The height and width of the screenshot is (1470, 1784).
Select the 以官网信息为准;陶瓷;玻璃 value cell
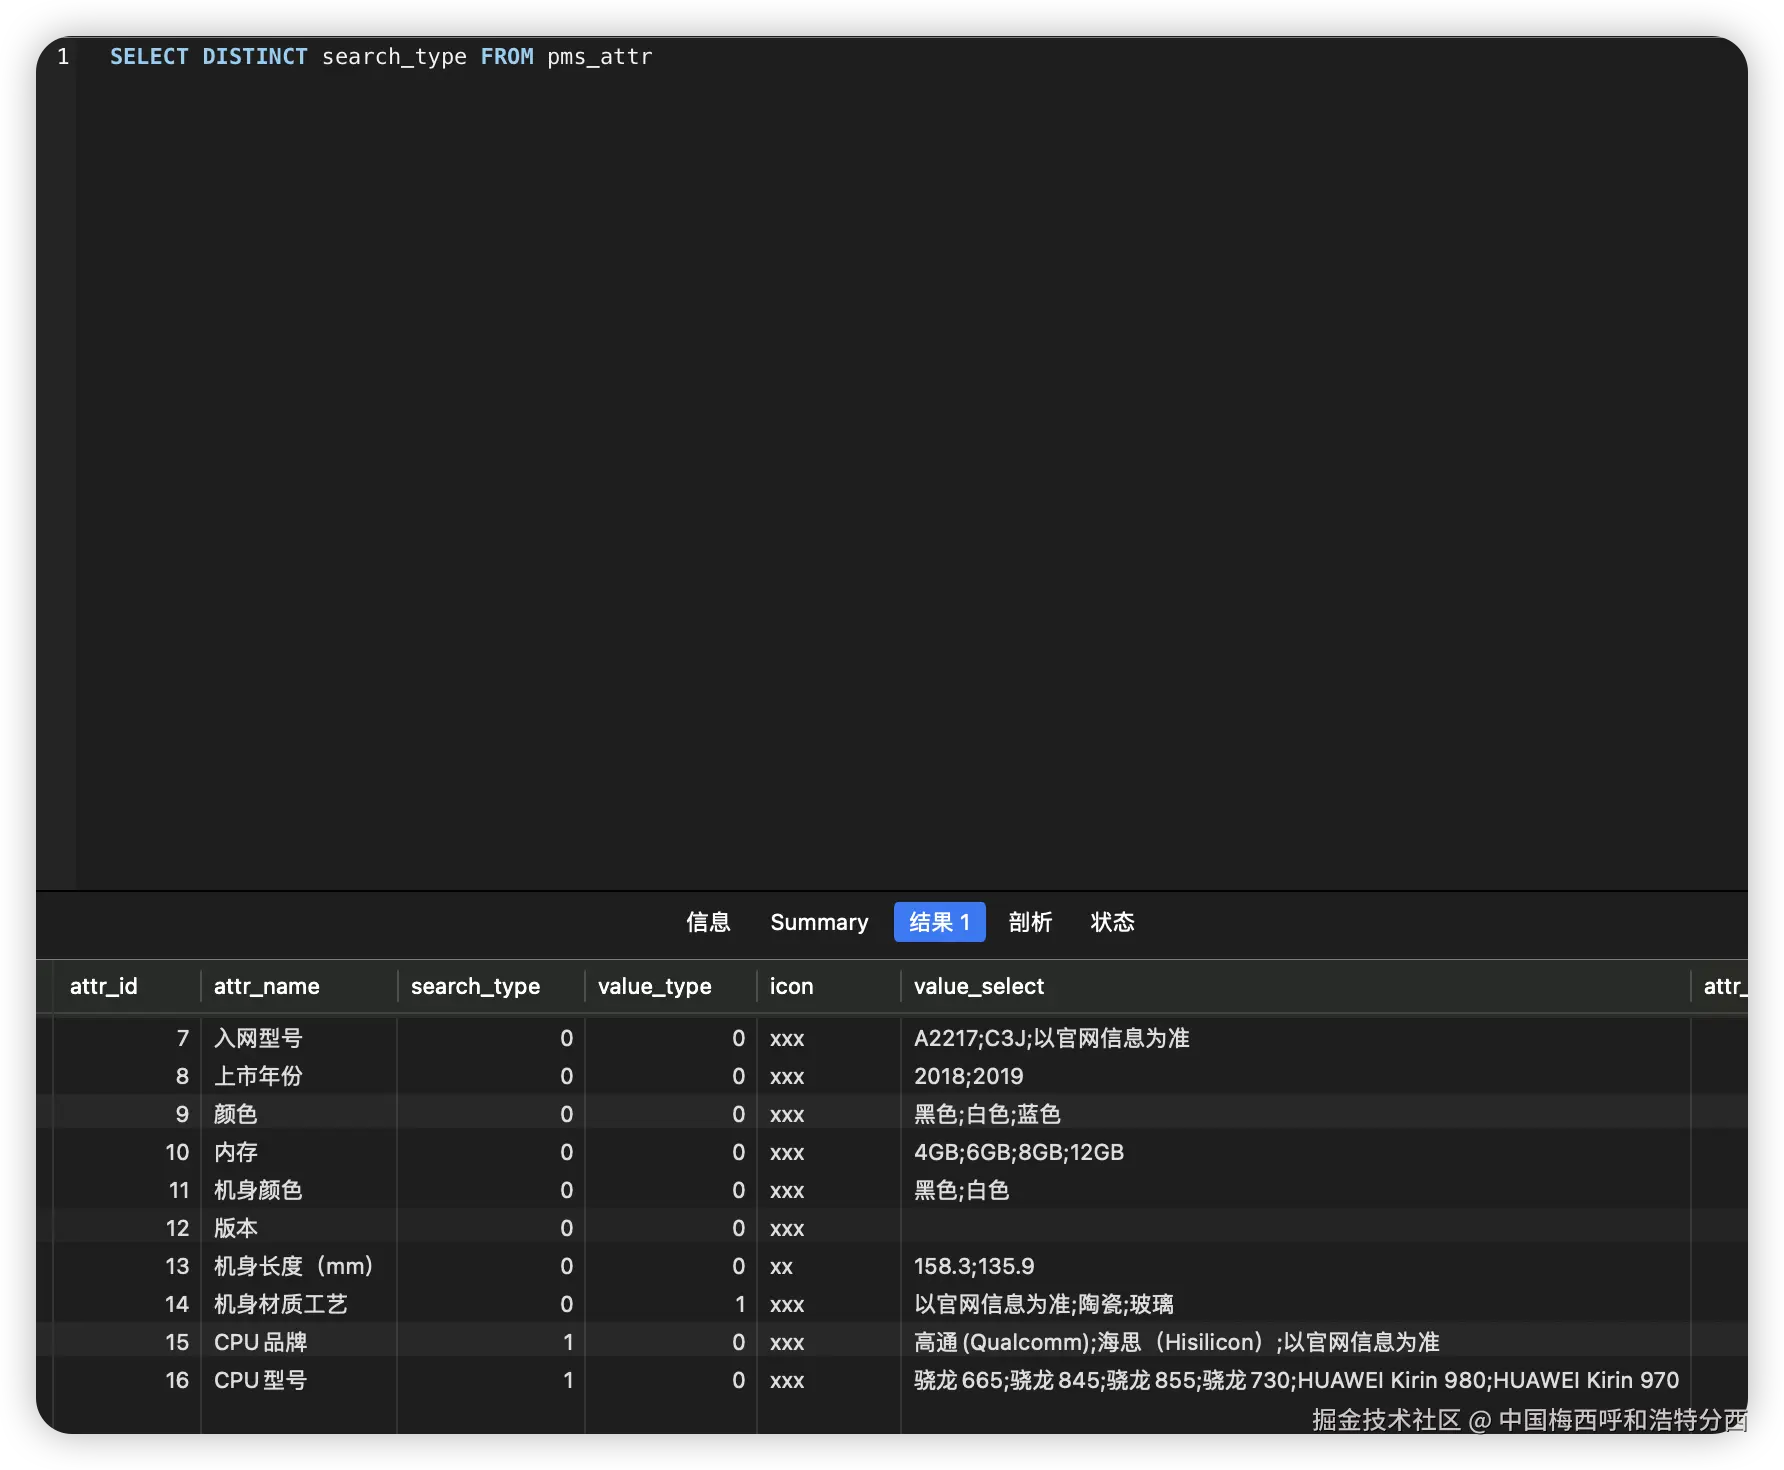[1295, 1304]
